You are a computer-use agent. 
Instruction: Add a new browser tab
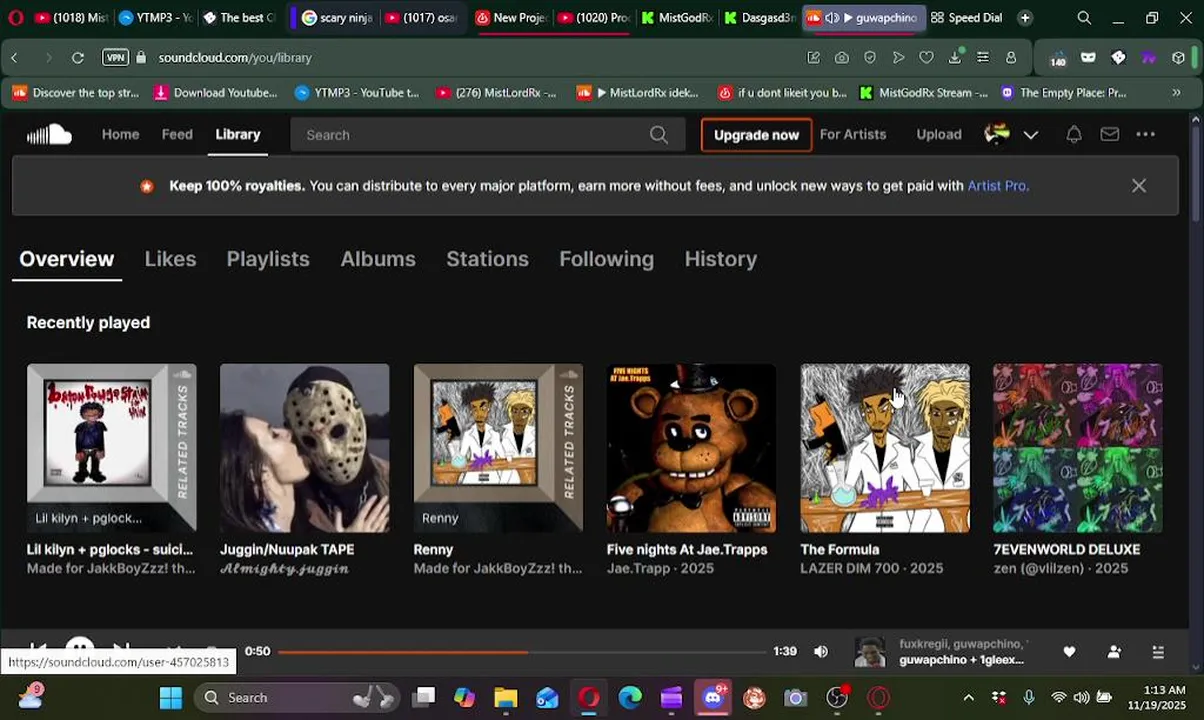click(1025, 18)
